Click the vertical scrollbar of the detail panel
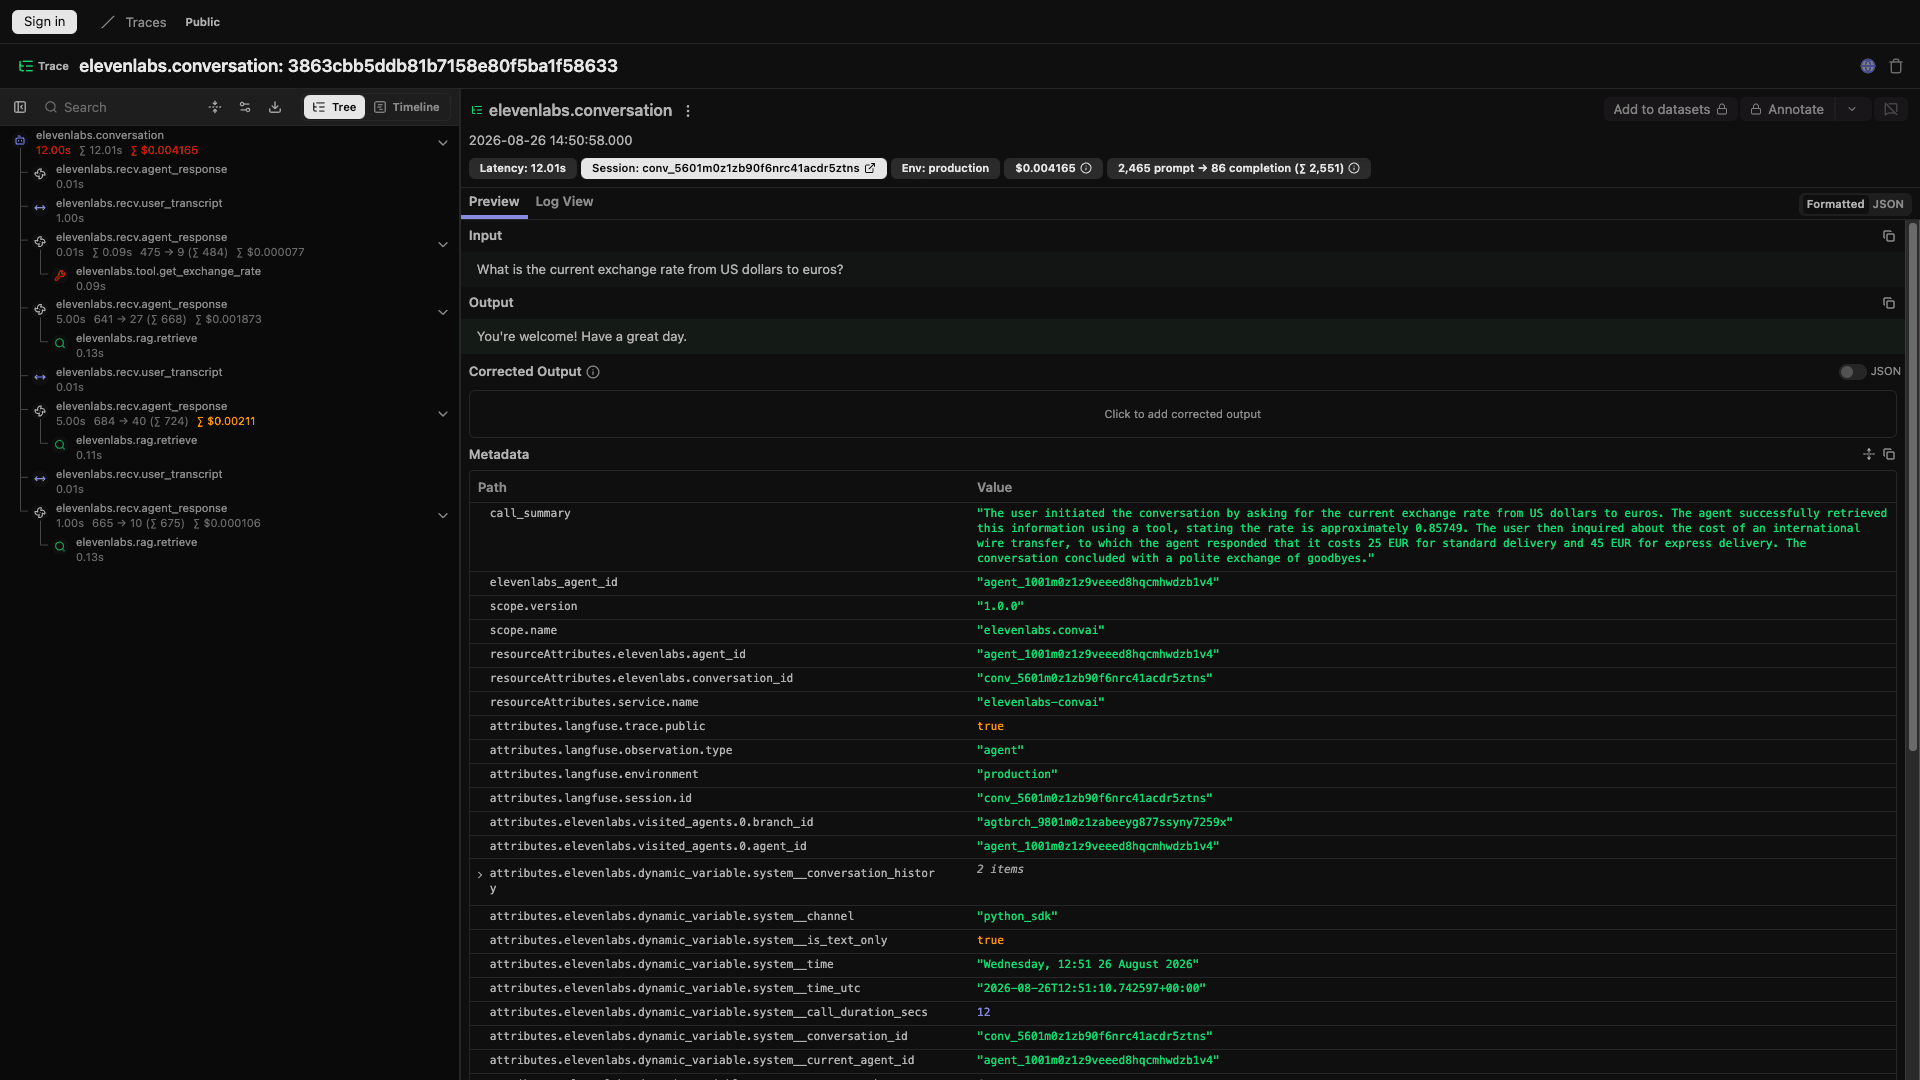Screen dimensions: 1920x1080 click(x=1912, y=486)
